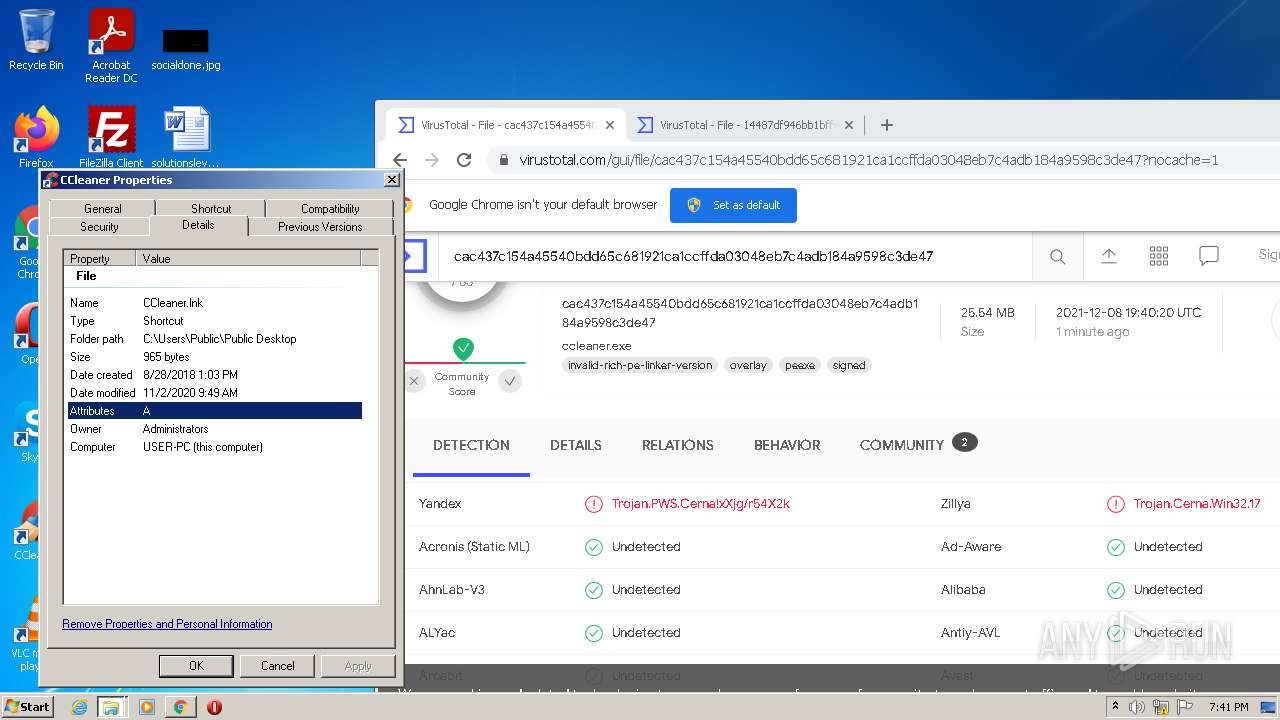This screenshot has width=1280, height=720.
Task: Open media player taskbar icon
Action: (x=147, y=707)
